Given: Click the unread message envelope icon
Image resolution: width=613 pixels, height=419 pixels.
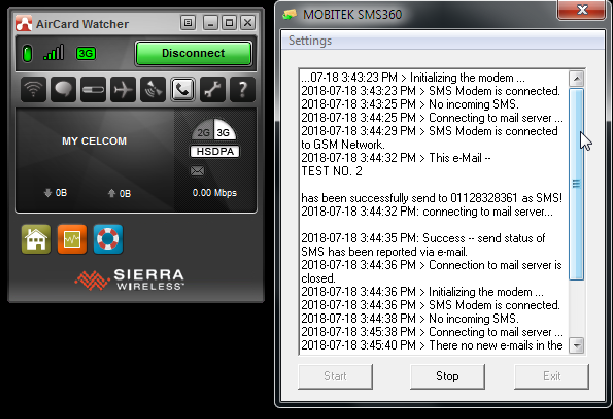Looking at the screenshot, I should [197, 172].
